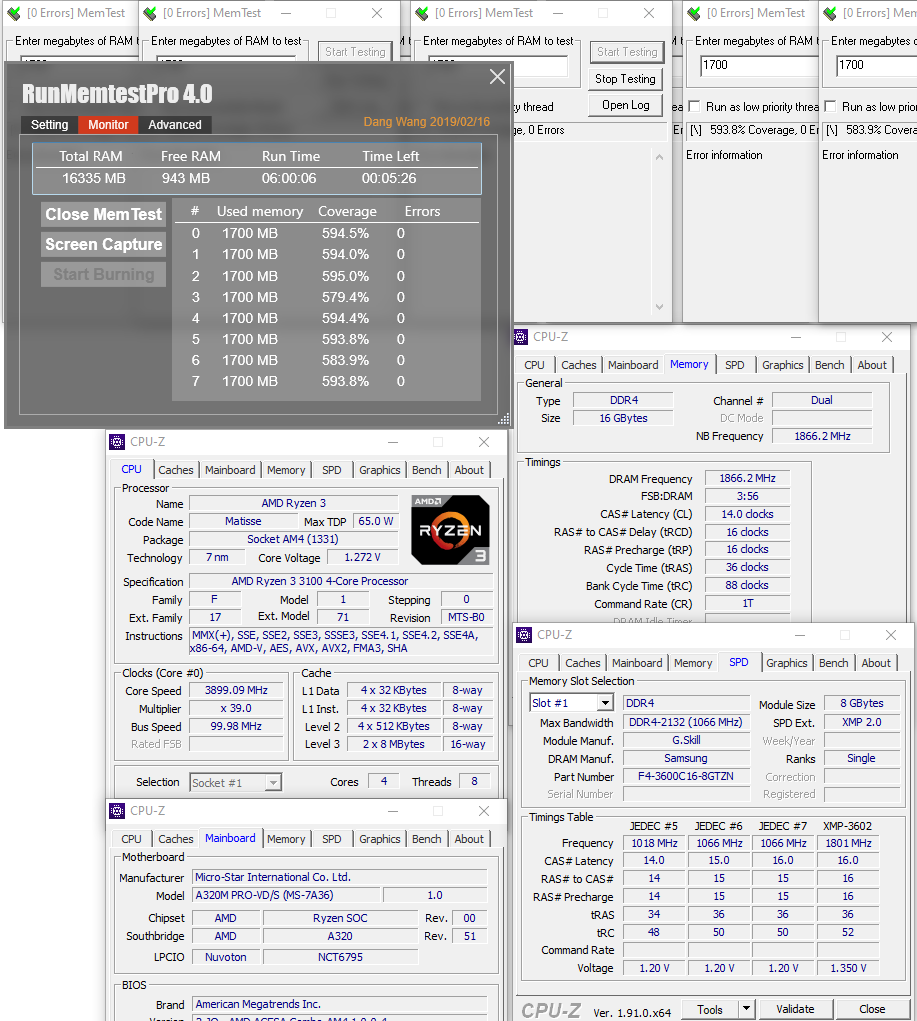
Task: Open the Slot #1 memory slot dropdown
Action: 604,703
